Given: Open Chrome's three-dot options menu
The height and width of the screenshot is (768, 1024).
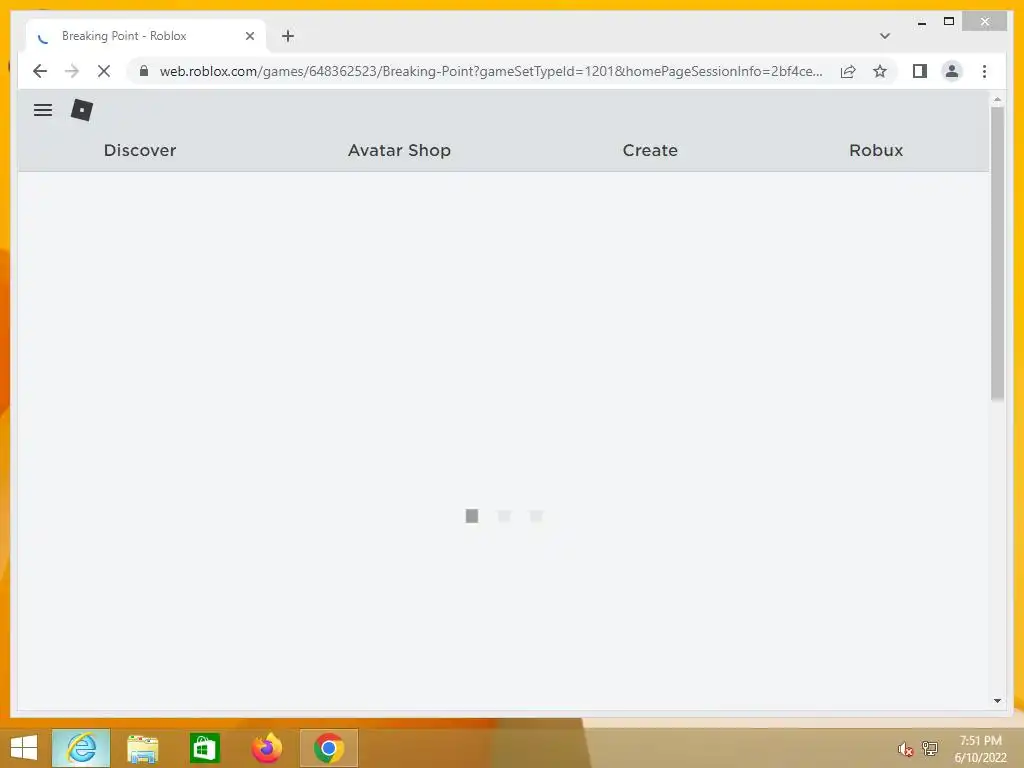Looking at the screenshot, I should [x=984, y=71].
